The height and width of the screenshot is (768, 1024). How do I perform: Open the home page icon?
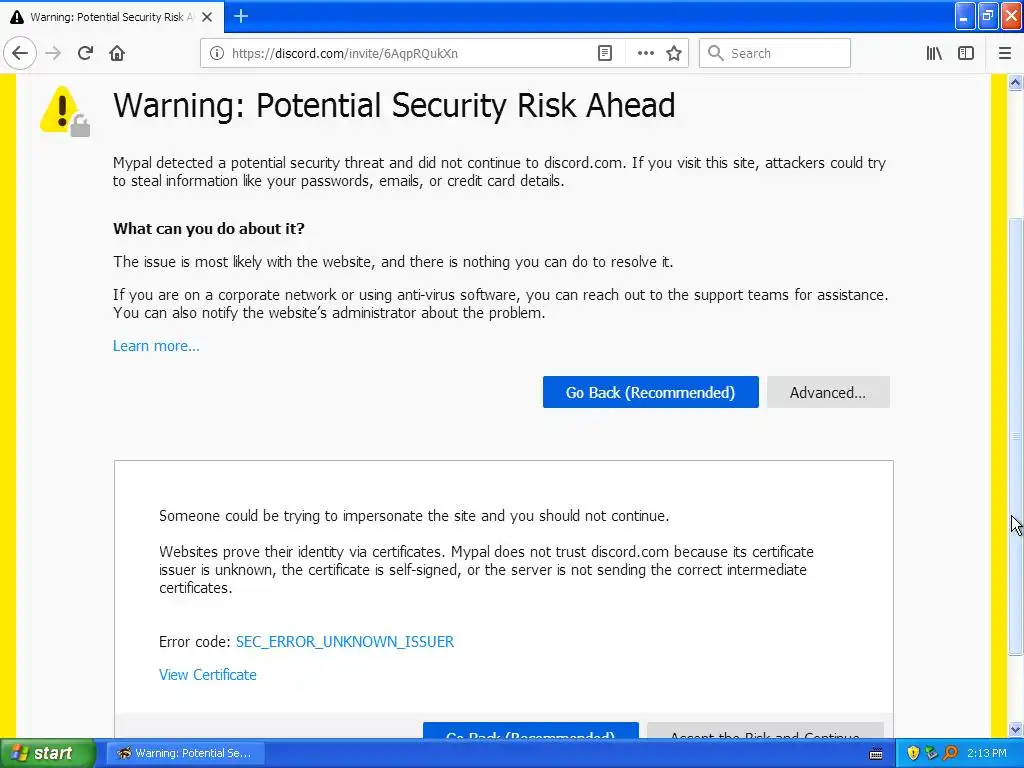(117, 53)
